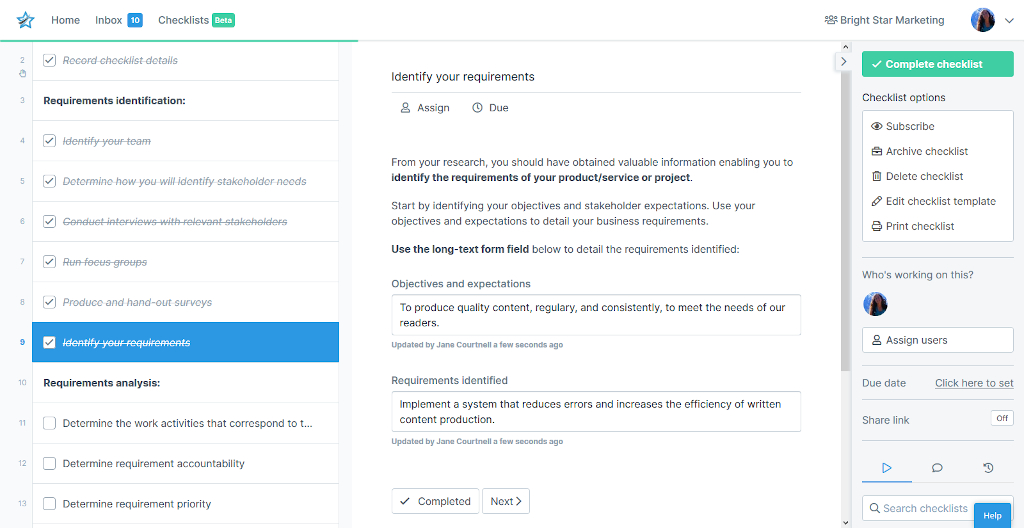Uncheck the Run focus groups task
This screenshot has width=1024, height=528.
pyautogui.click(x=49, y=261)
